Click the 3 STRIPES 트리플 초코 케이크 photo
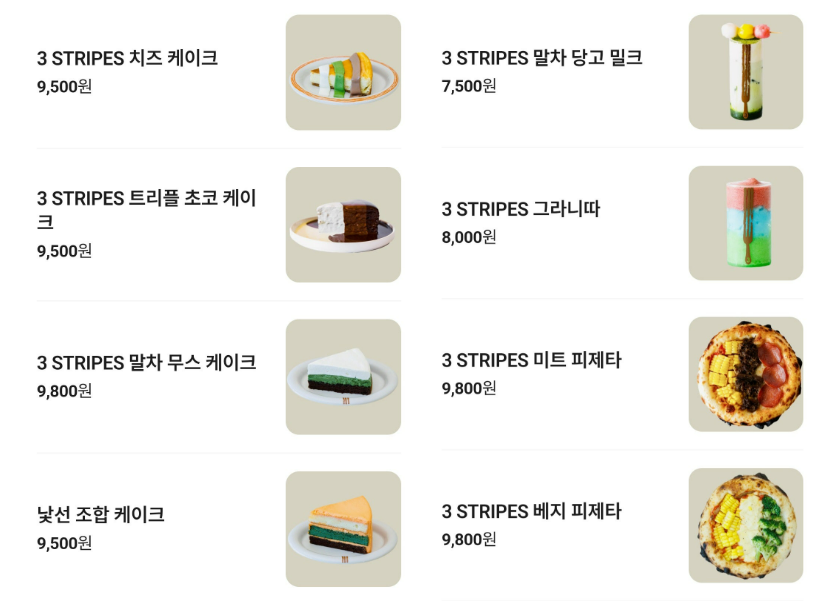The width and height of the screenshot is (827, 607). point(343,224)
